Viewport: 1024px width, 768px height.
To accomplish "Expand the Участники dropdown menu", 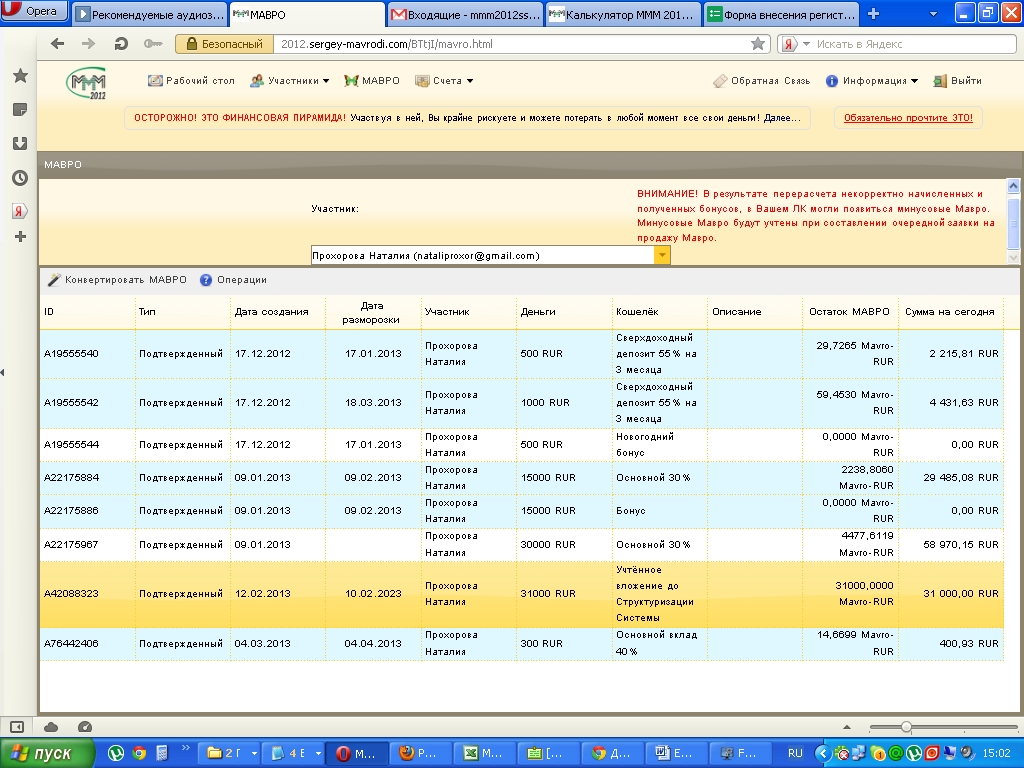I will pos(289,80).
